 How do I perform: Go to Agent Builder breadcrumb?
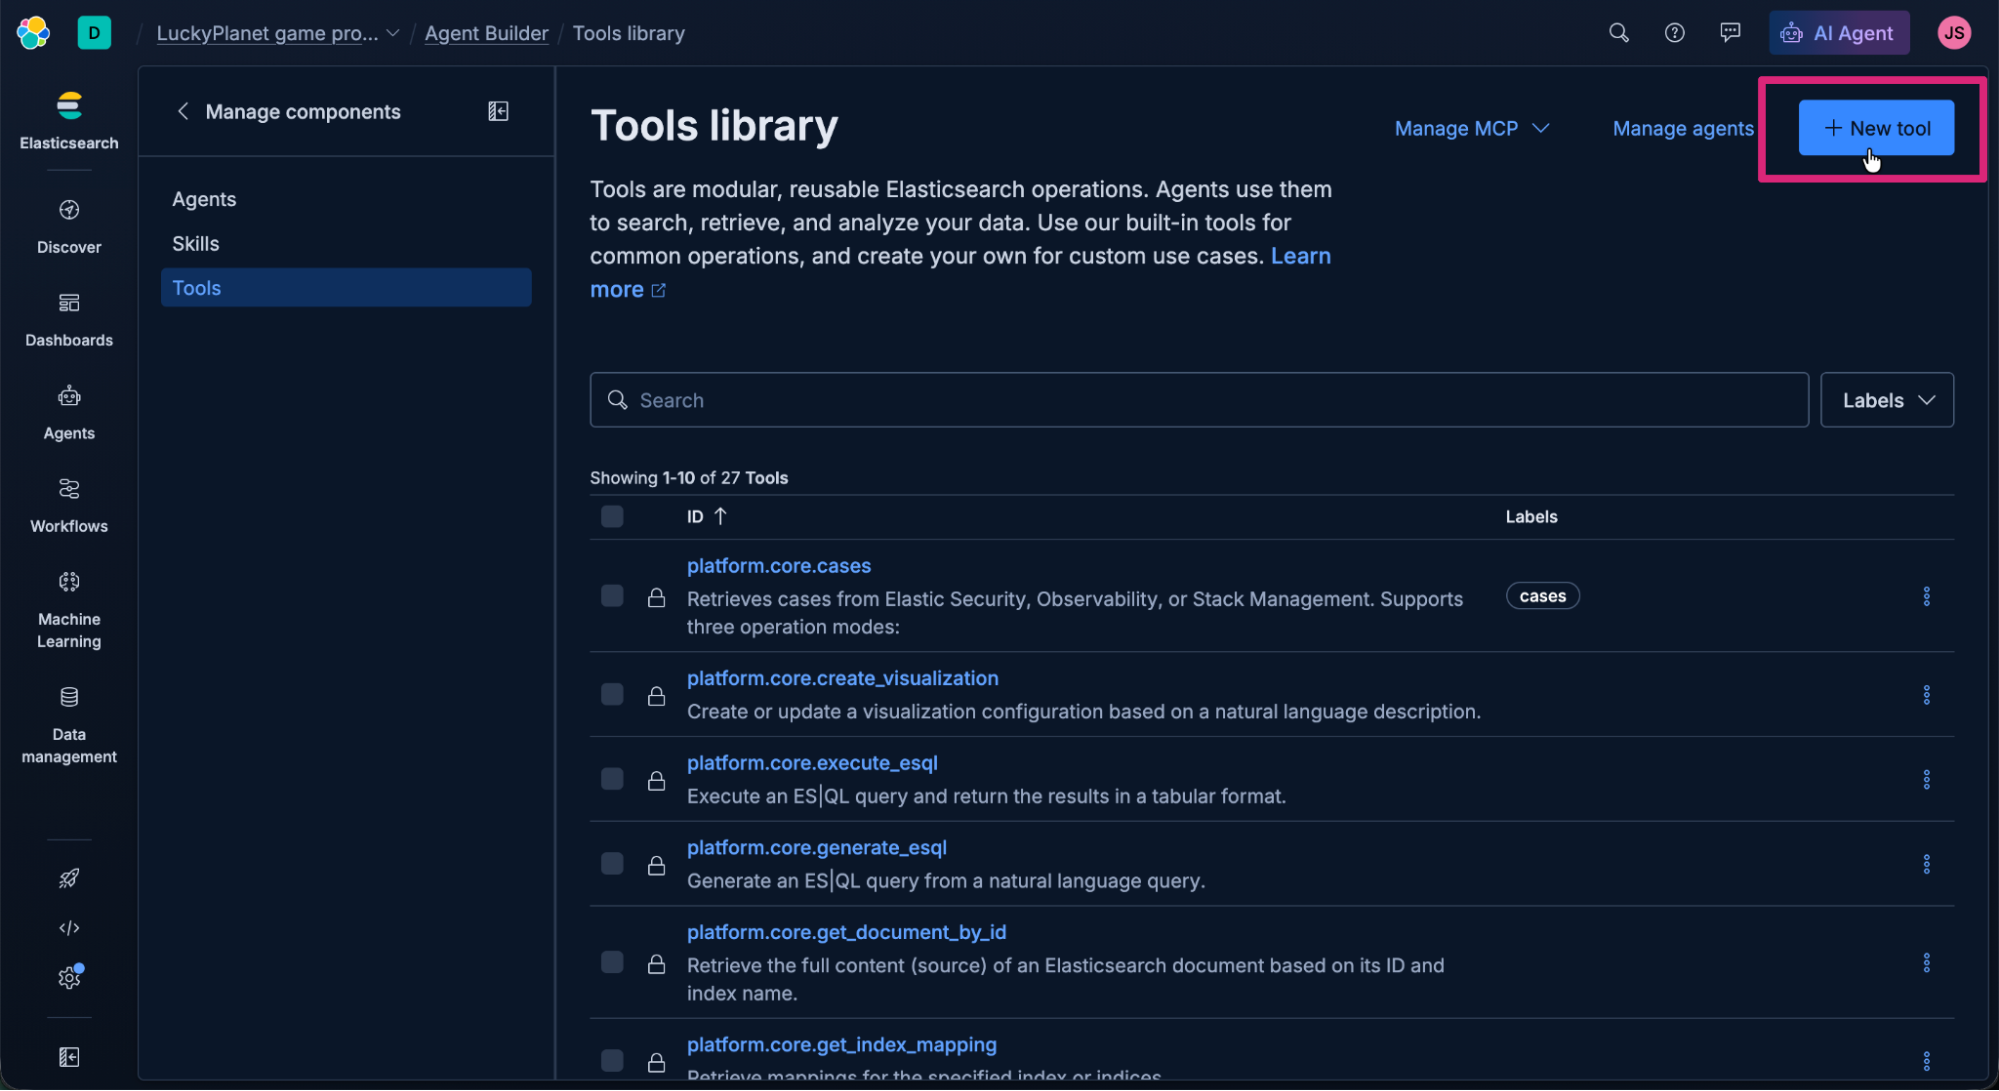click(486, 33)
